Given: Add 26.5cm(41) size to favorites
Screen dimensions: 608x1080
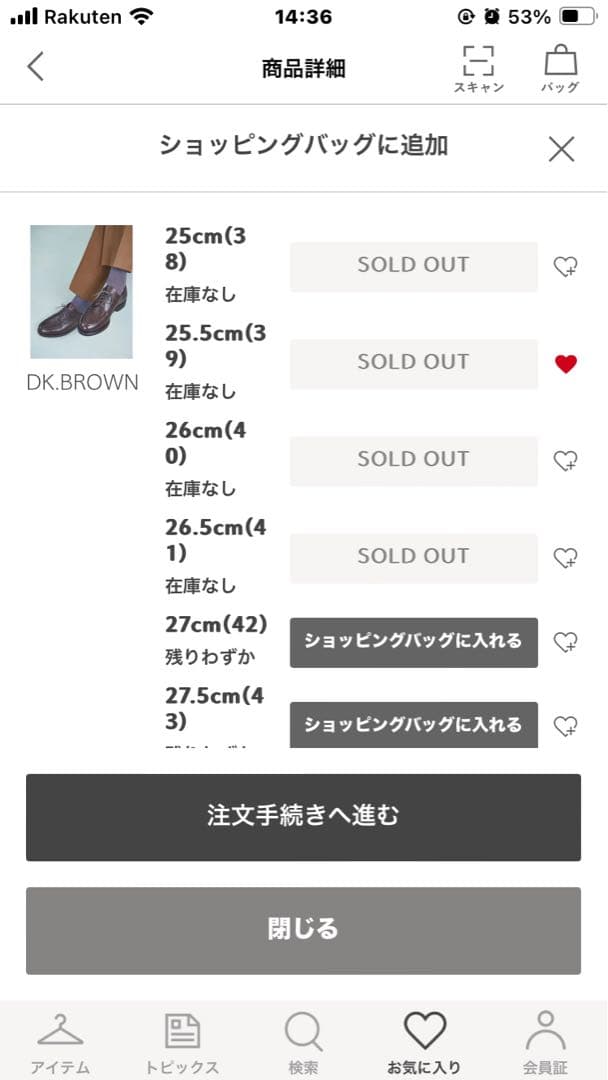Looking at the screenshot, I should [x=566, y=558].
